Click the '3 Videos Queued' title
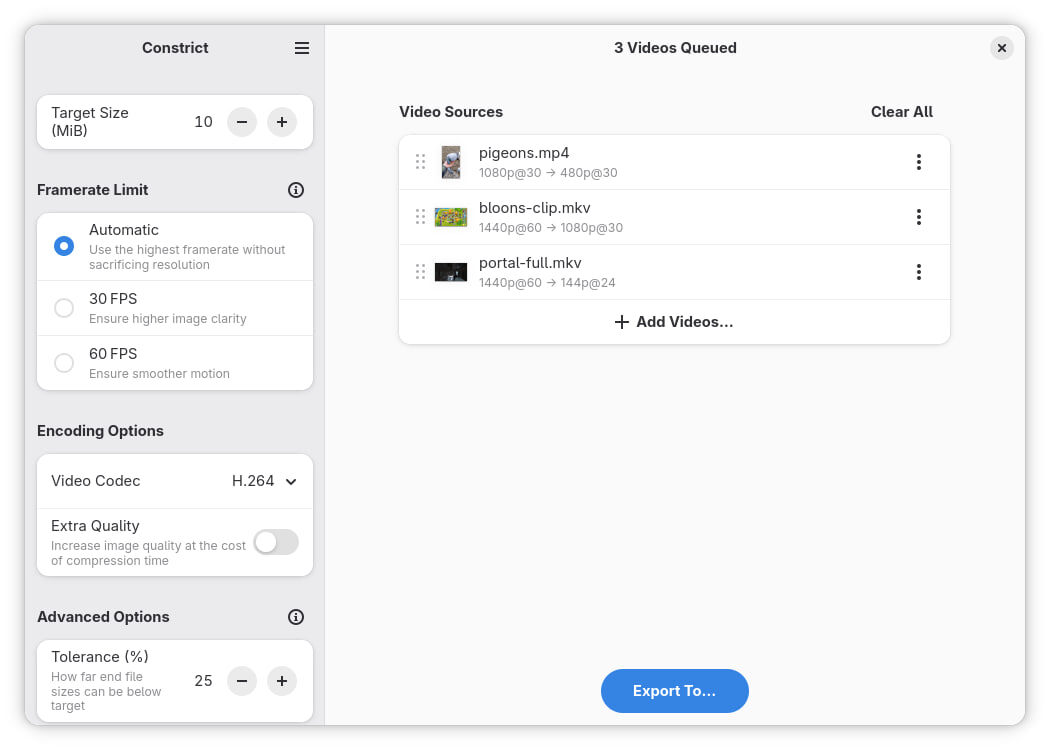 pyautogui.click(x=675, y=48)
